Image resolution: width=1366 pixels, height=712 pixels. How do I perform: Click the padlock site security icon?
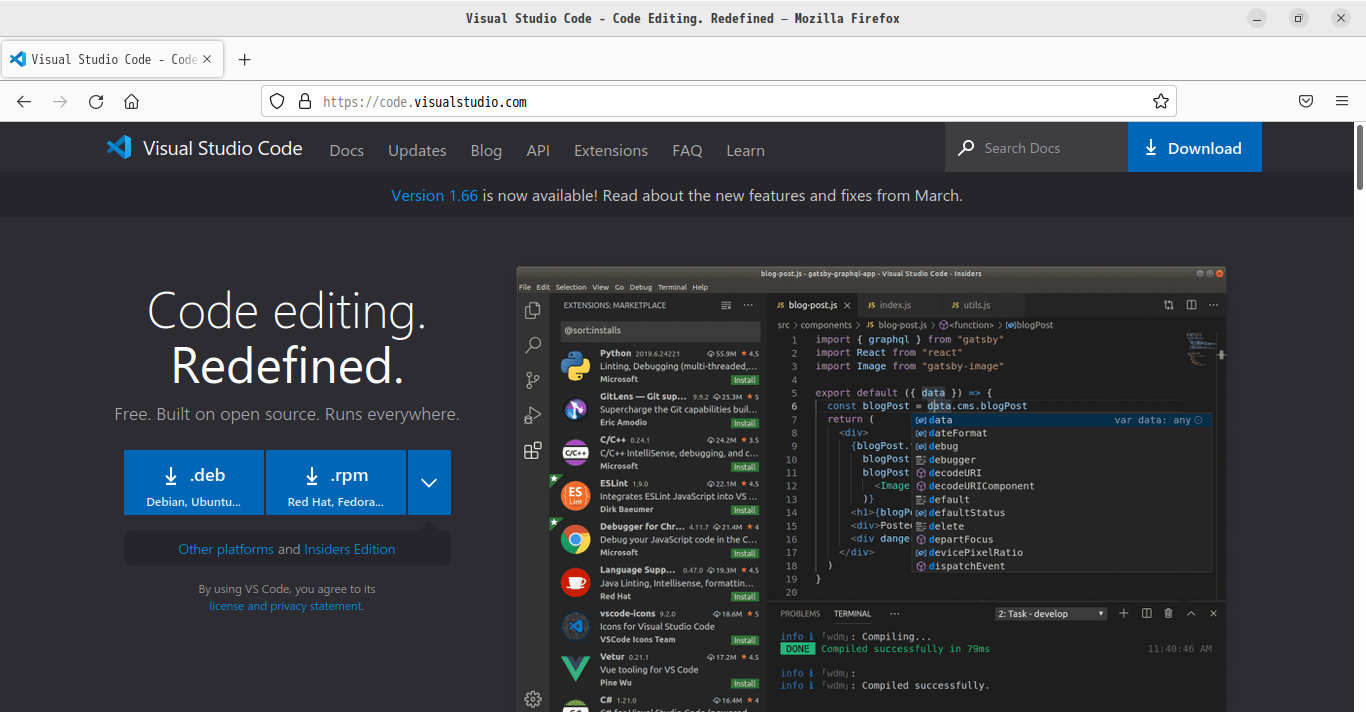304,101
